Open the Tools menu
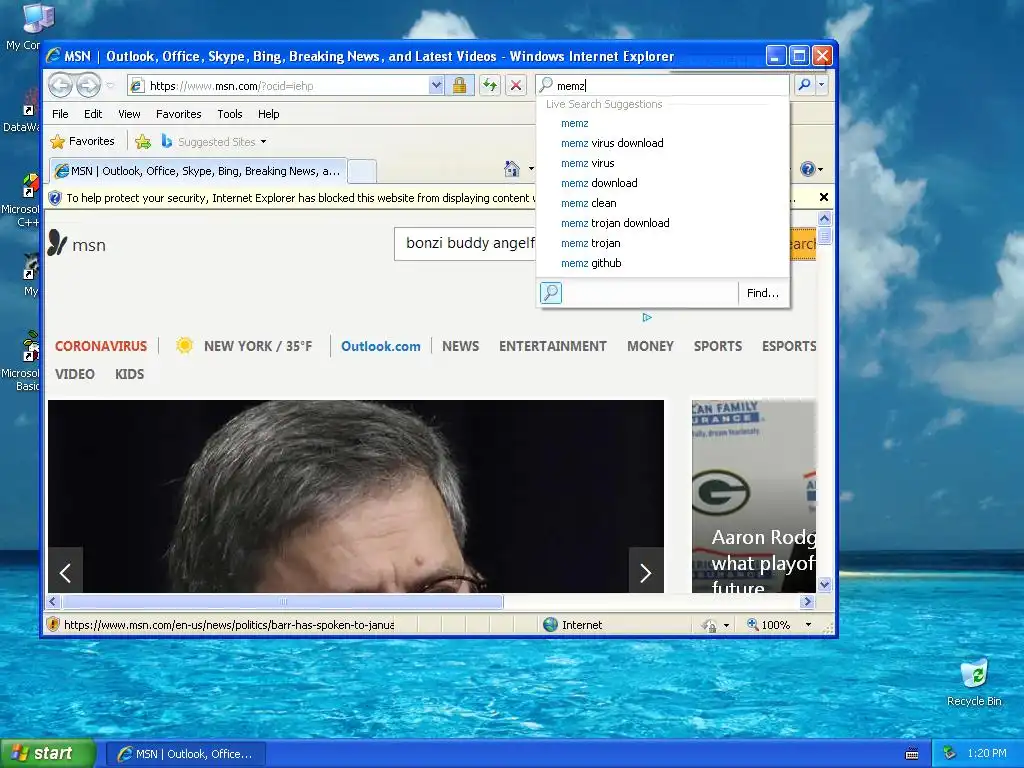 pyautogui.click(x=230, y=114)
